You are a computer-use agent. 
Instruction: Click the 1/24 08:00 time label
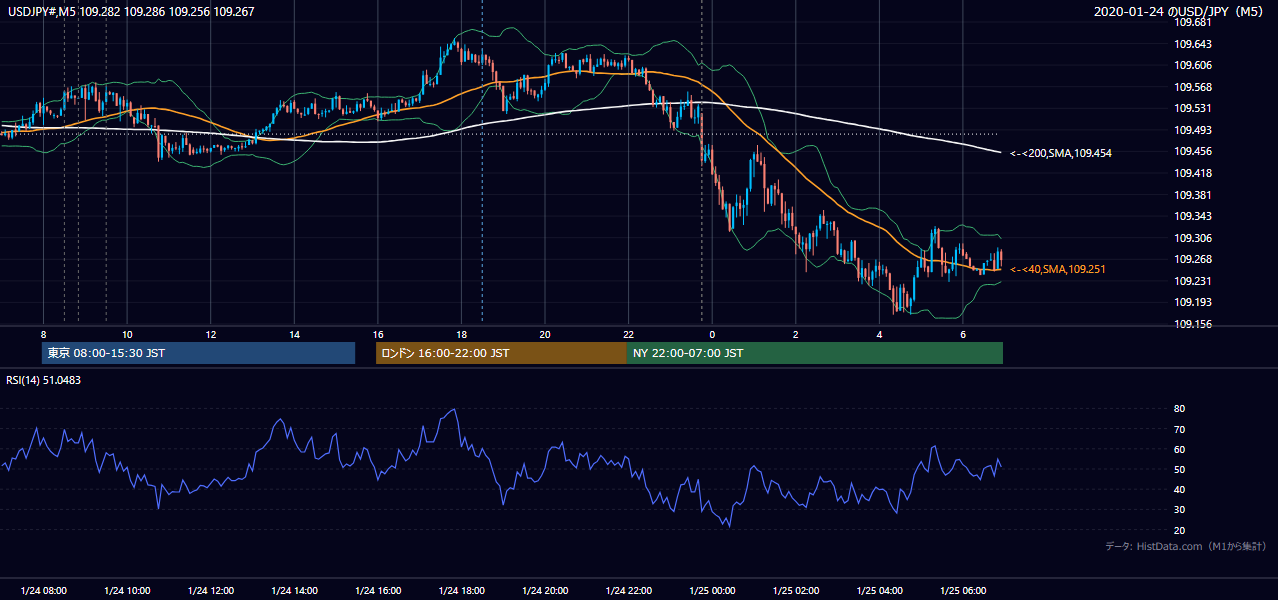click(x=44, y=591)
